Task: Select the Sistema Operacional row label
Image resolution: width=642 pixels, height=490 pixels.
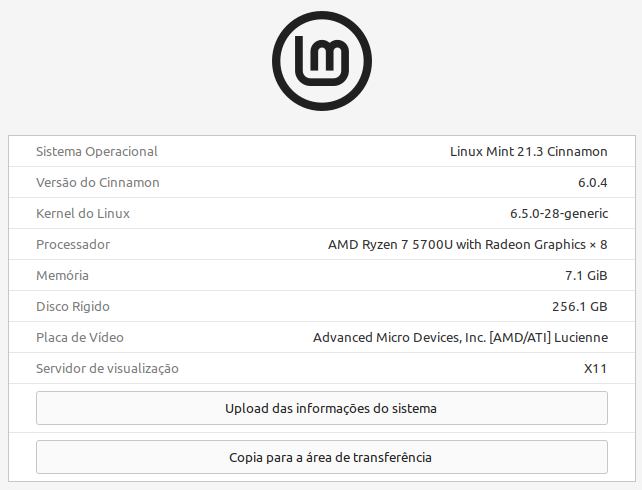Action: click(97, 151)
